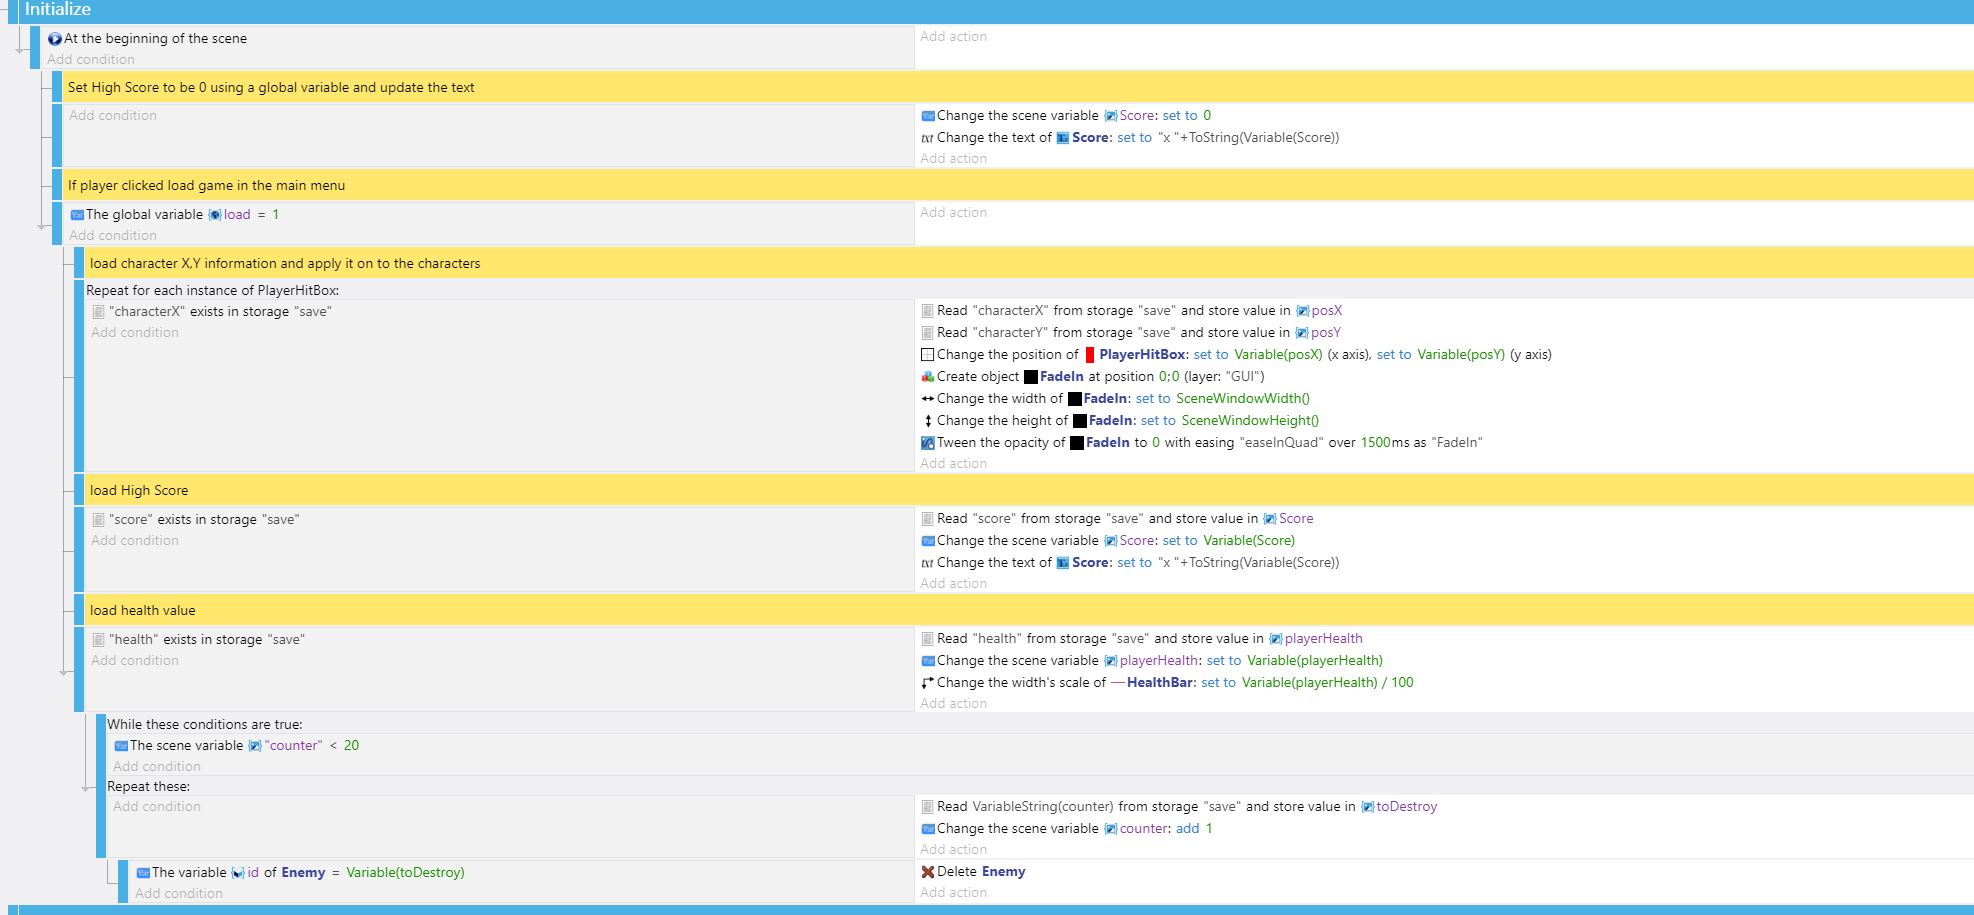Select the 'load character X,Y information' comment
Image resolution: width=1974 pixels, height=915 pixels.
click(1029, 263)
